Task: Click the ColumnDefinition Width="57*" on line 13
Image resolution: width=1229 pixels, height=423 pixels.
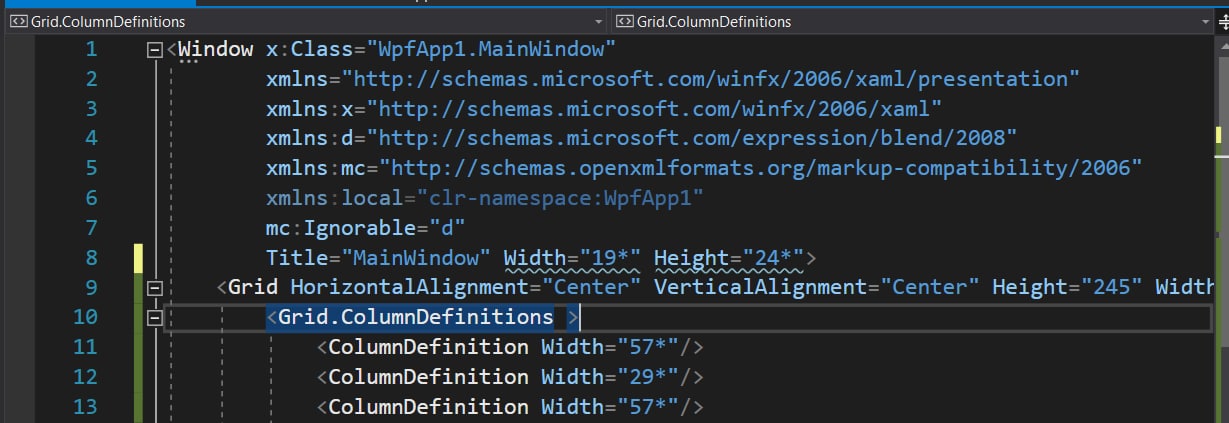Action: [x=512, y=408]
